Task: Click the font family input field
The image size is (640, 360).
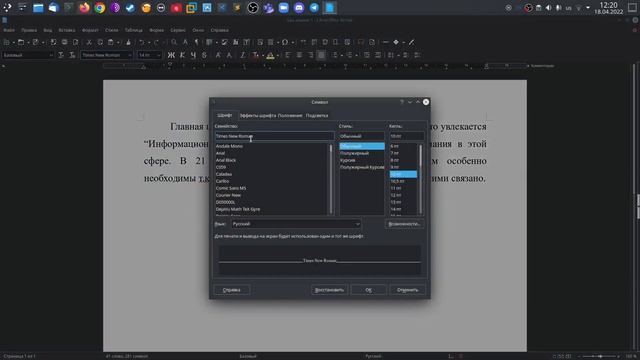Action: pyautogui.click(x=274, y=136)
